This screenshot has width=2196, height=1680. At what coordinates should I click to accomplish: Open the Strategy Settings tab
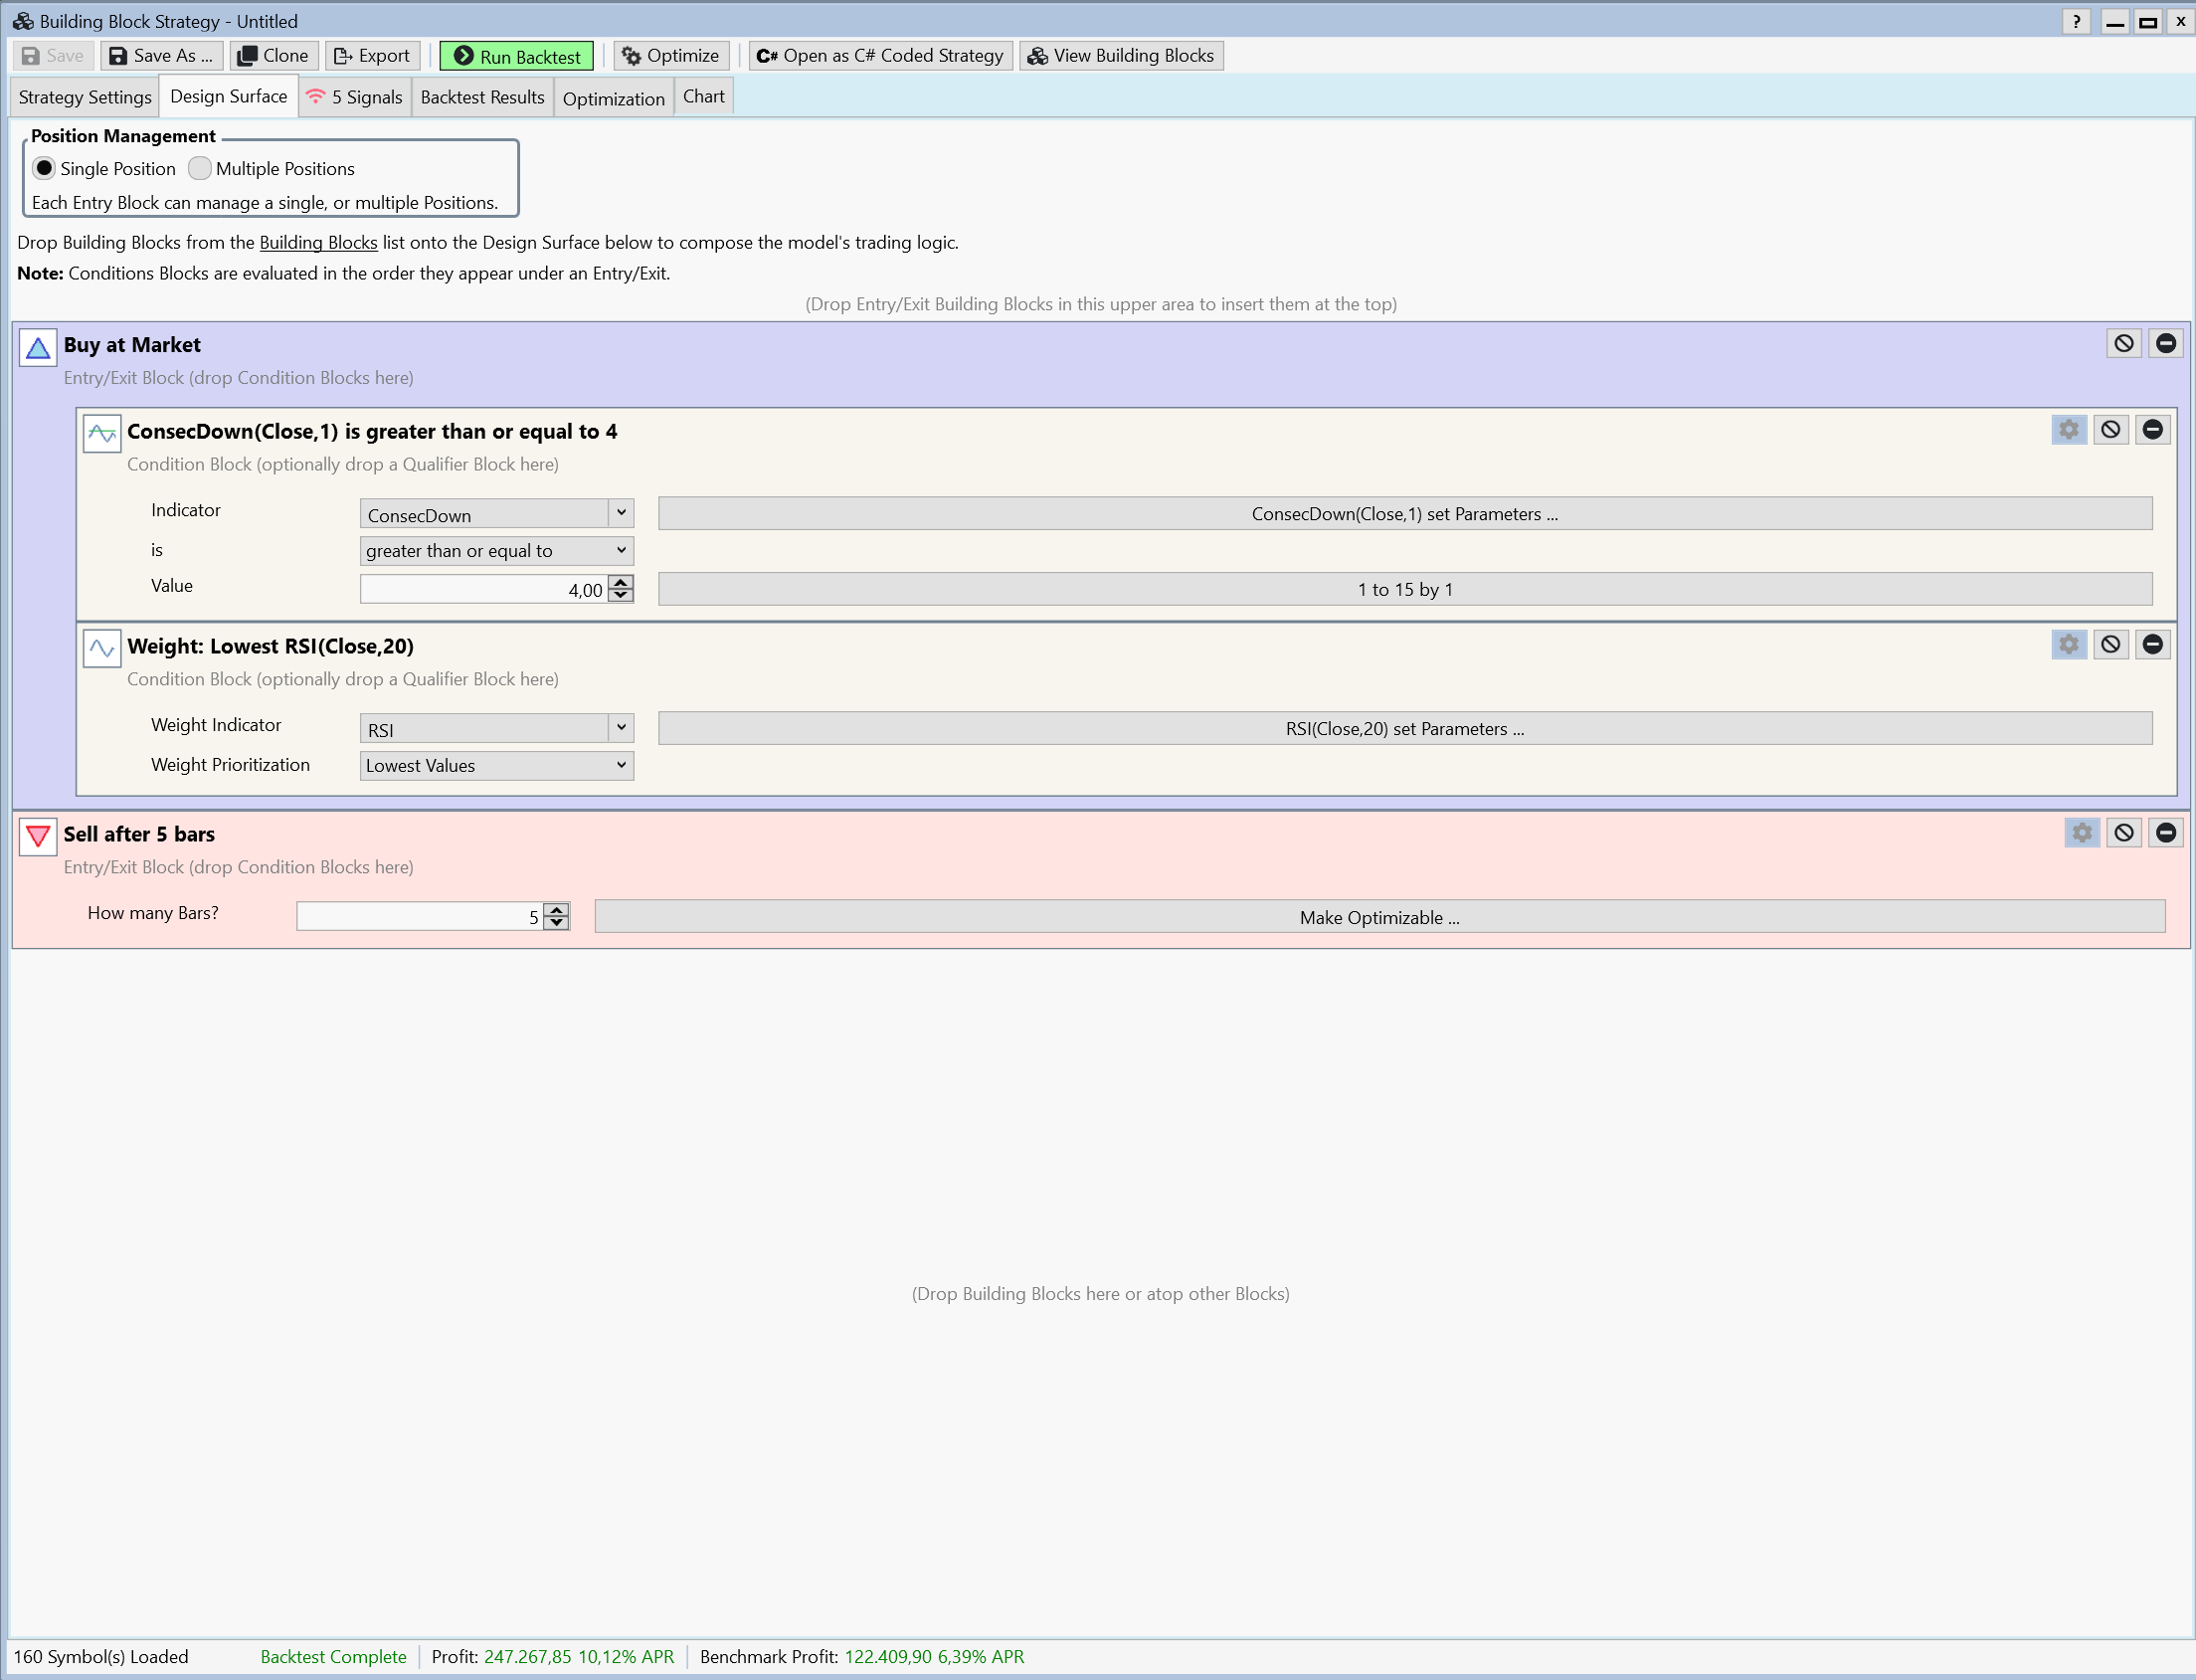click(85, 97)
